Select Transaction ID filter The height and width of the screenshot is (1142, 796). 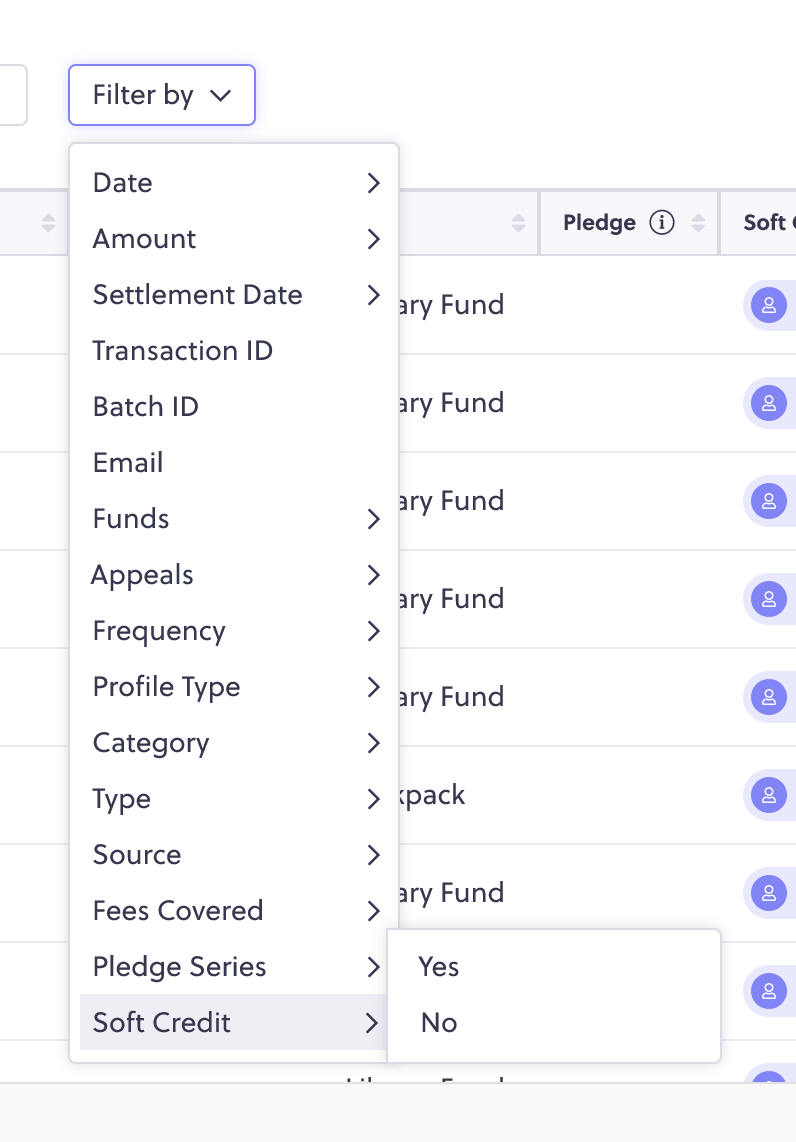tap(233, 351)
